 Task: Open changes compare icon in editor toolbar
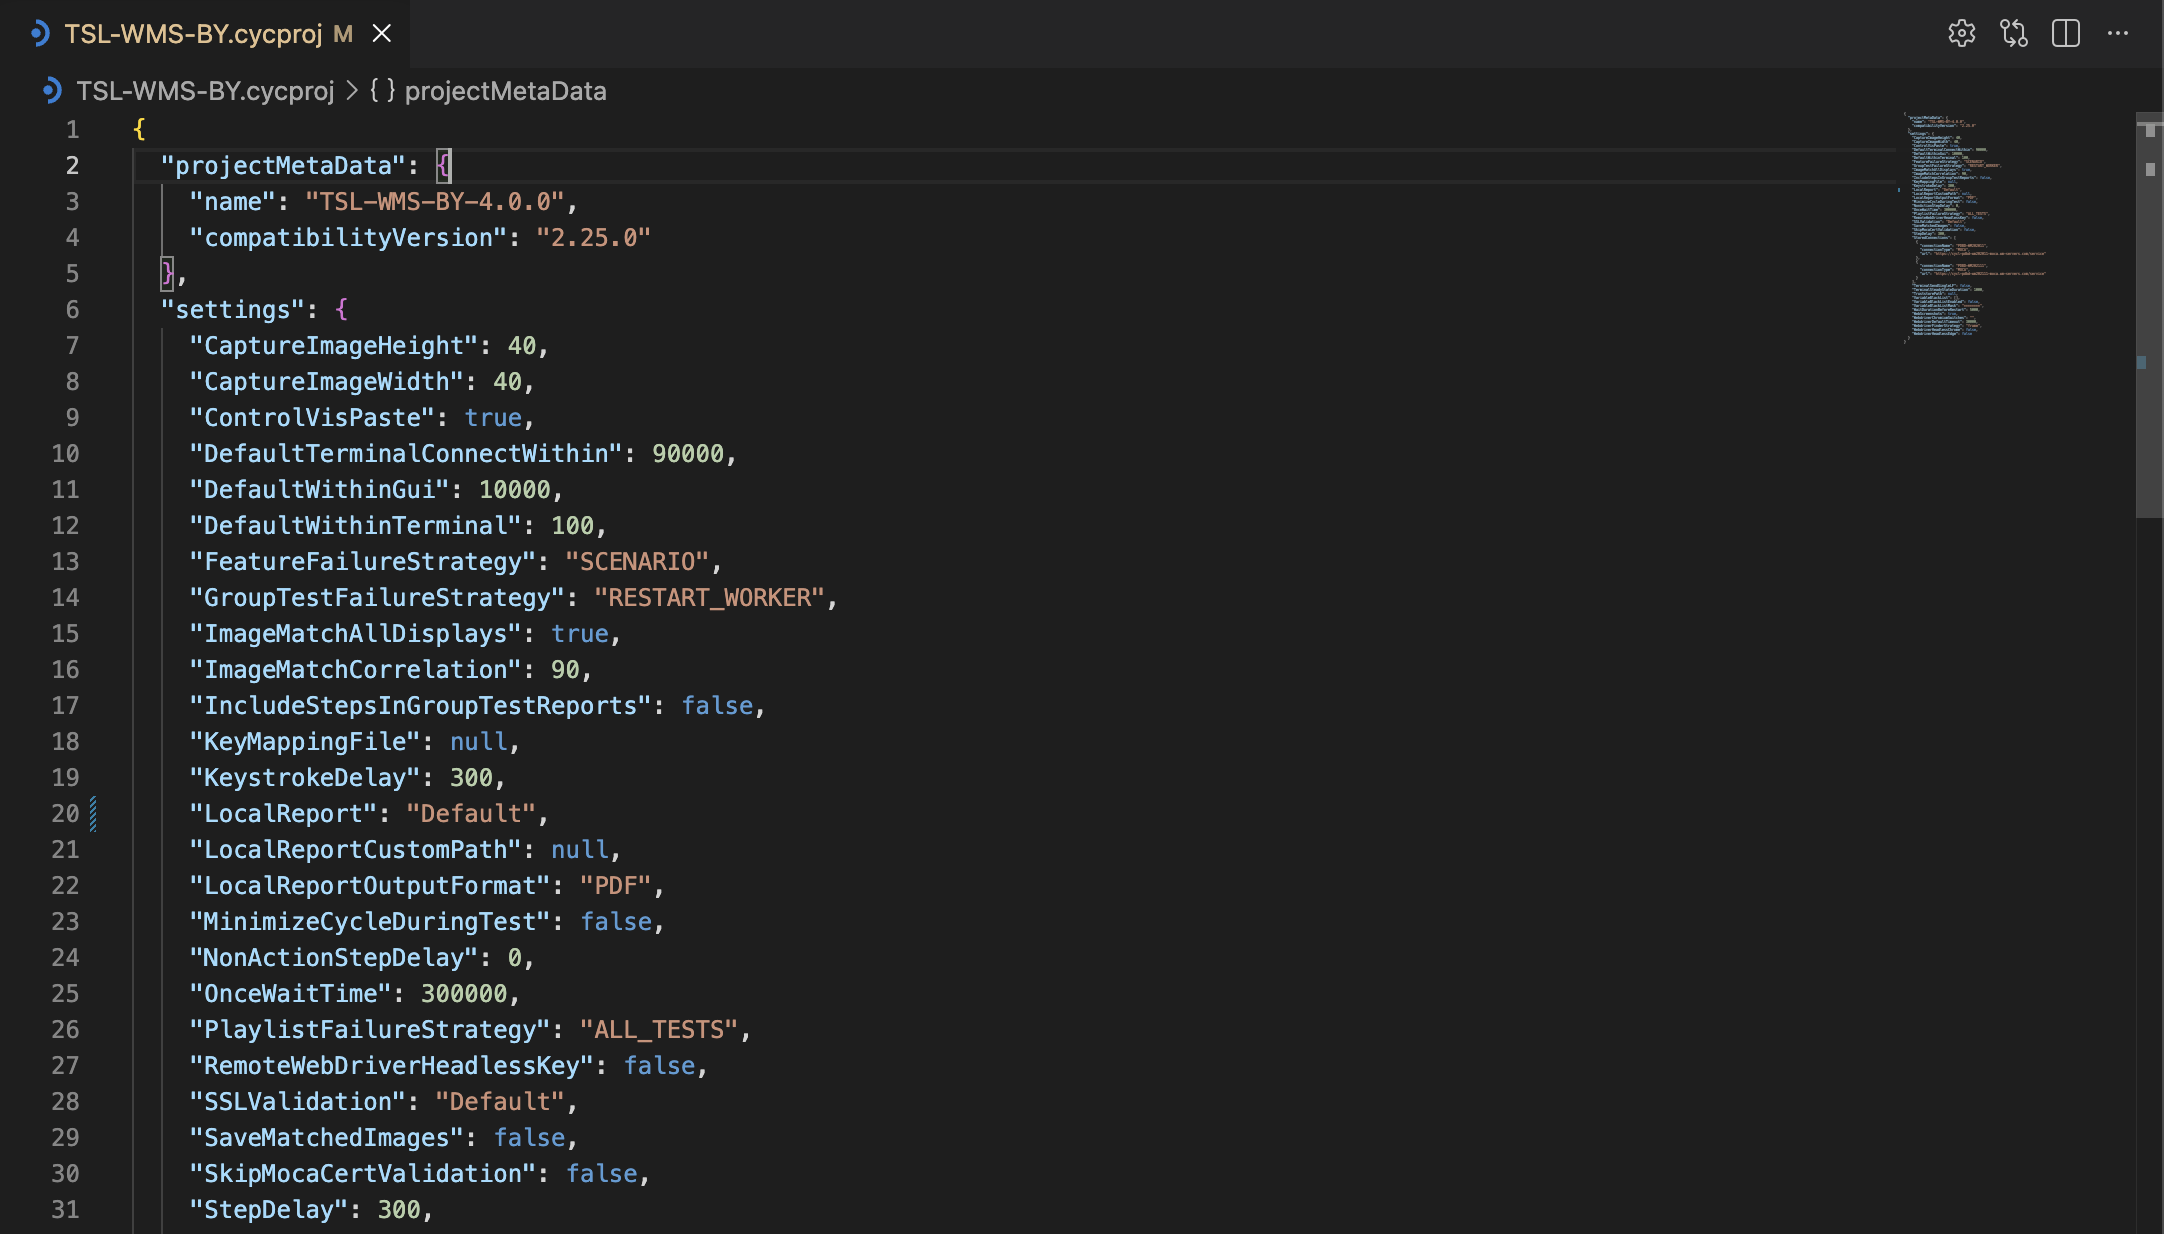coord(2013,33)
